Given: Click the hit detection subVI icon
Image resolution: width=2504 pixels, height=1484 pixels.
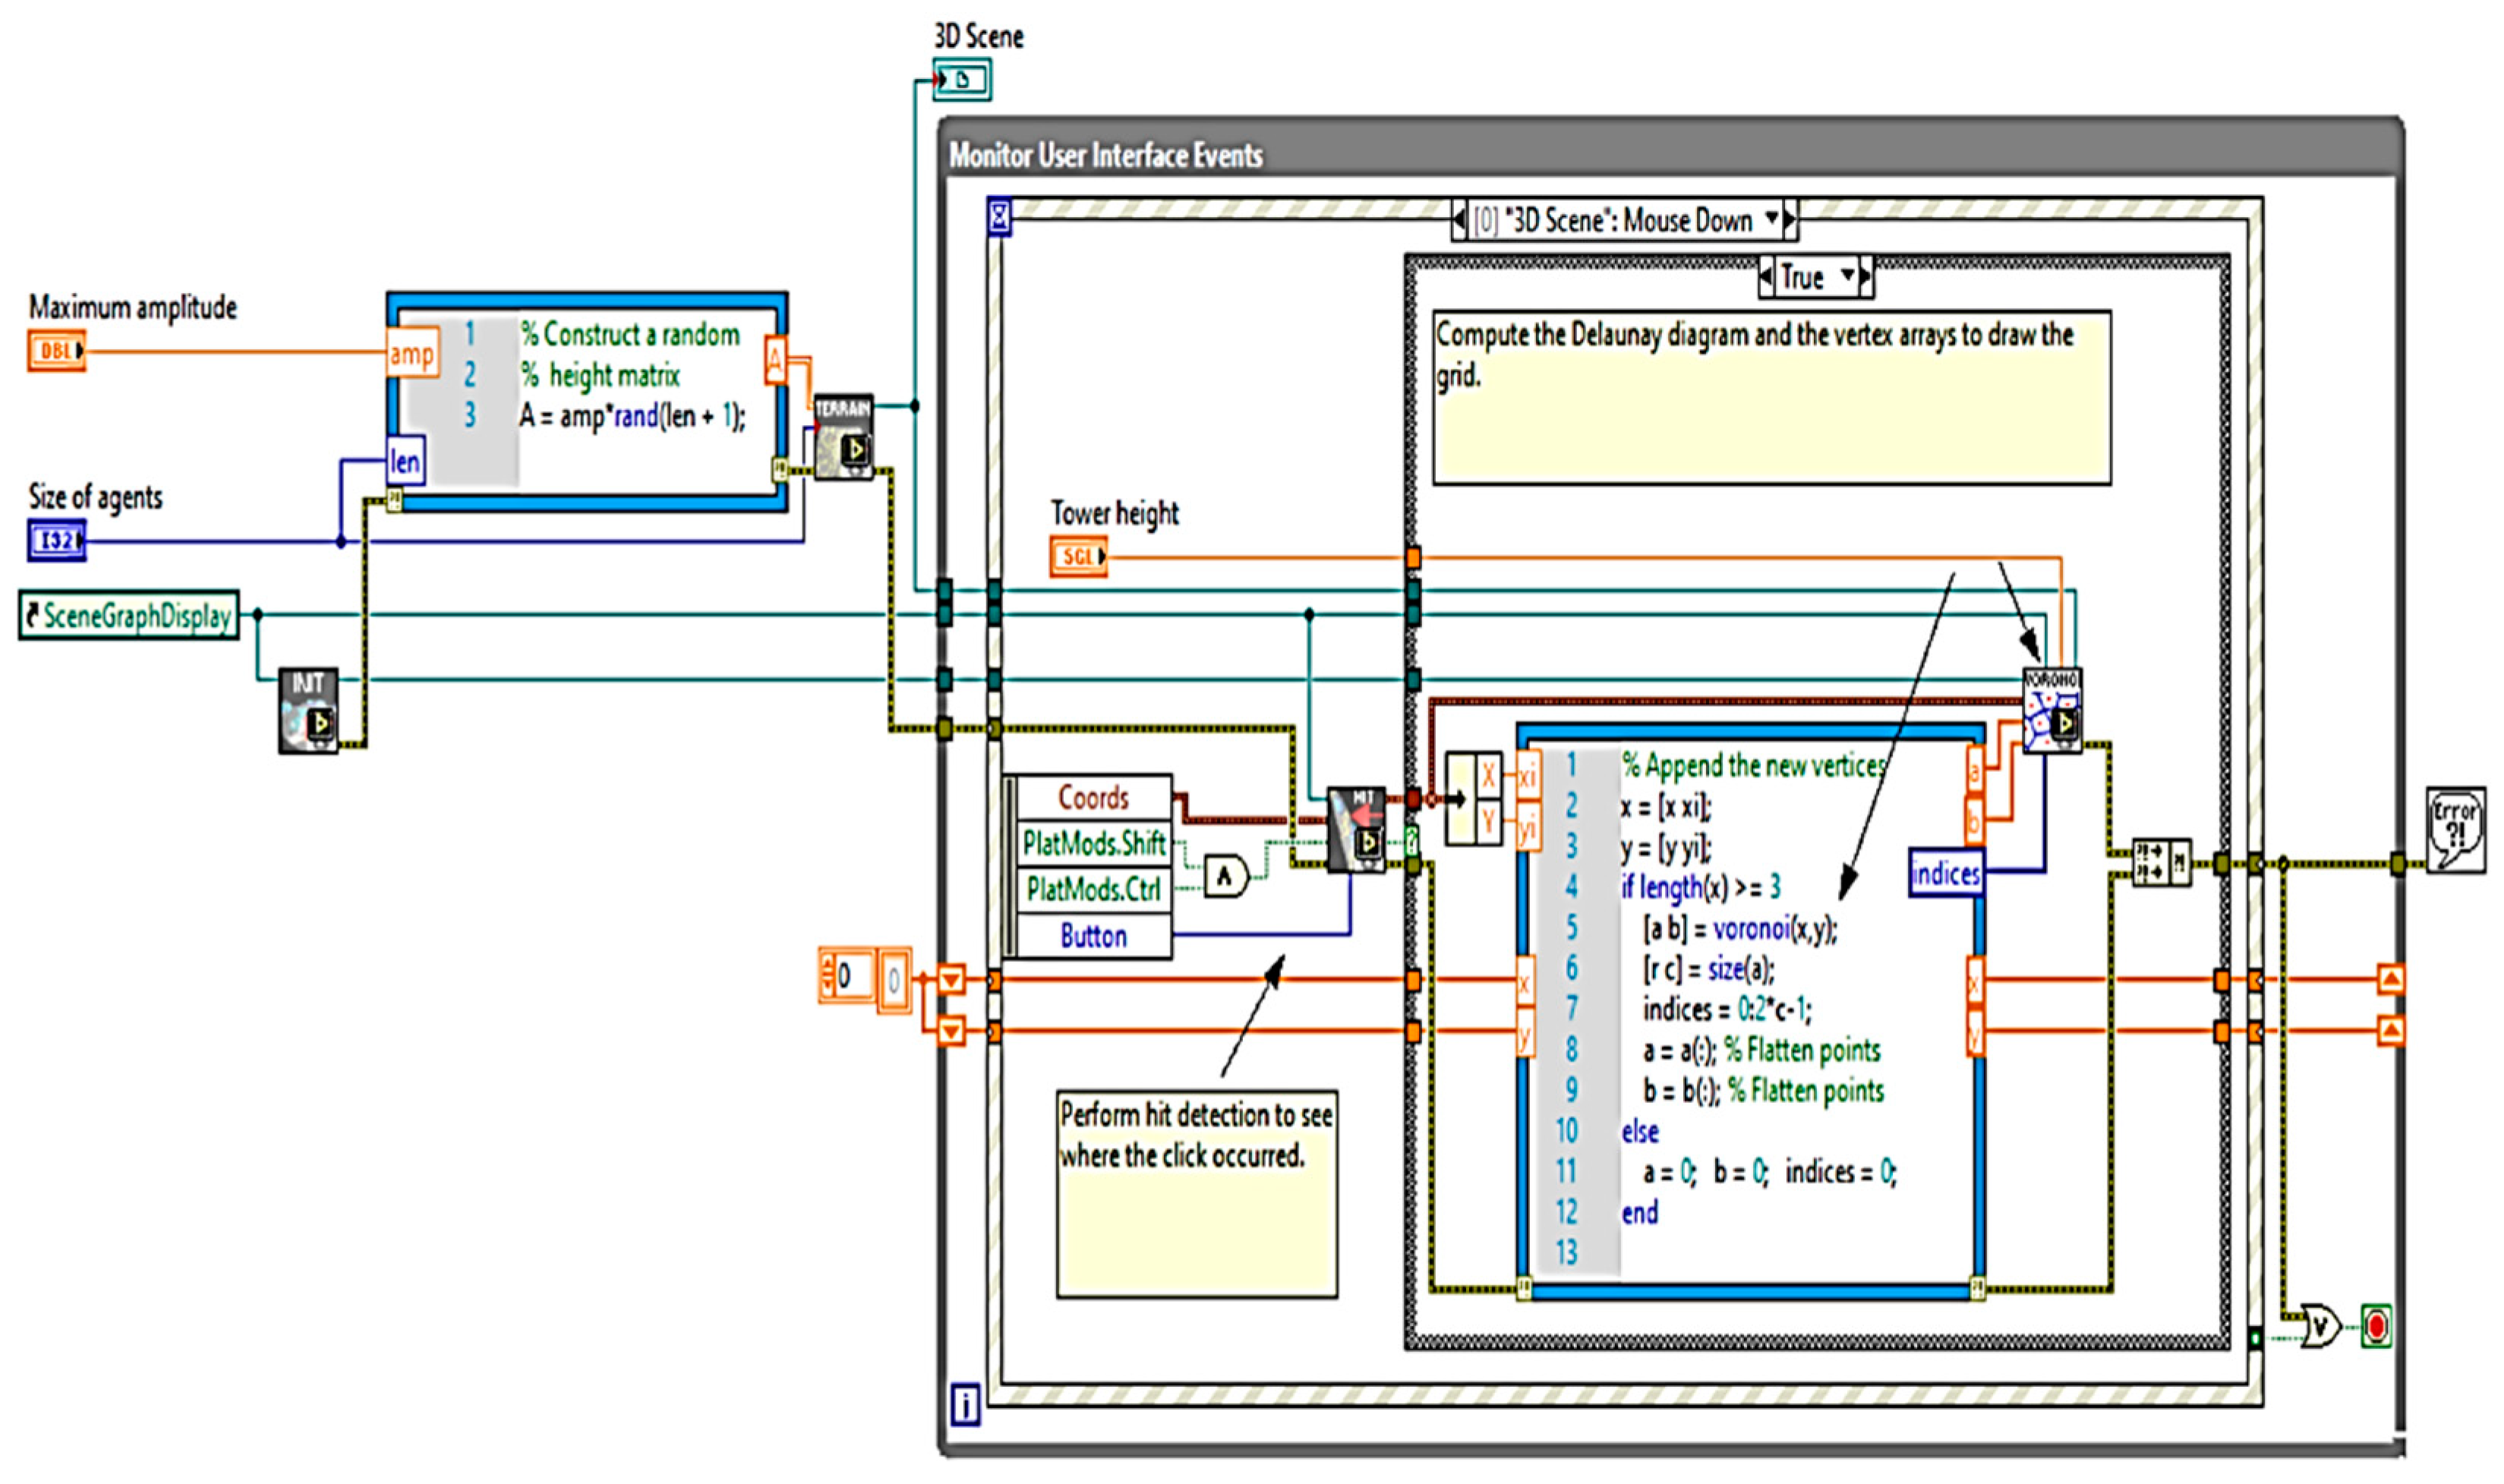Looking at the screenshot, I should tap(1356, 829).
